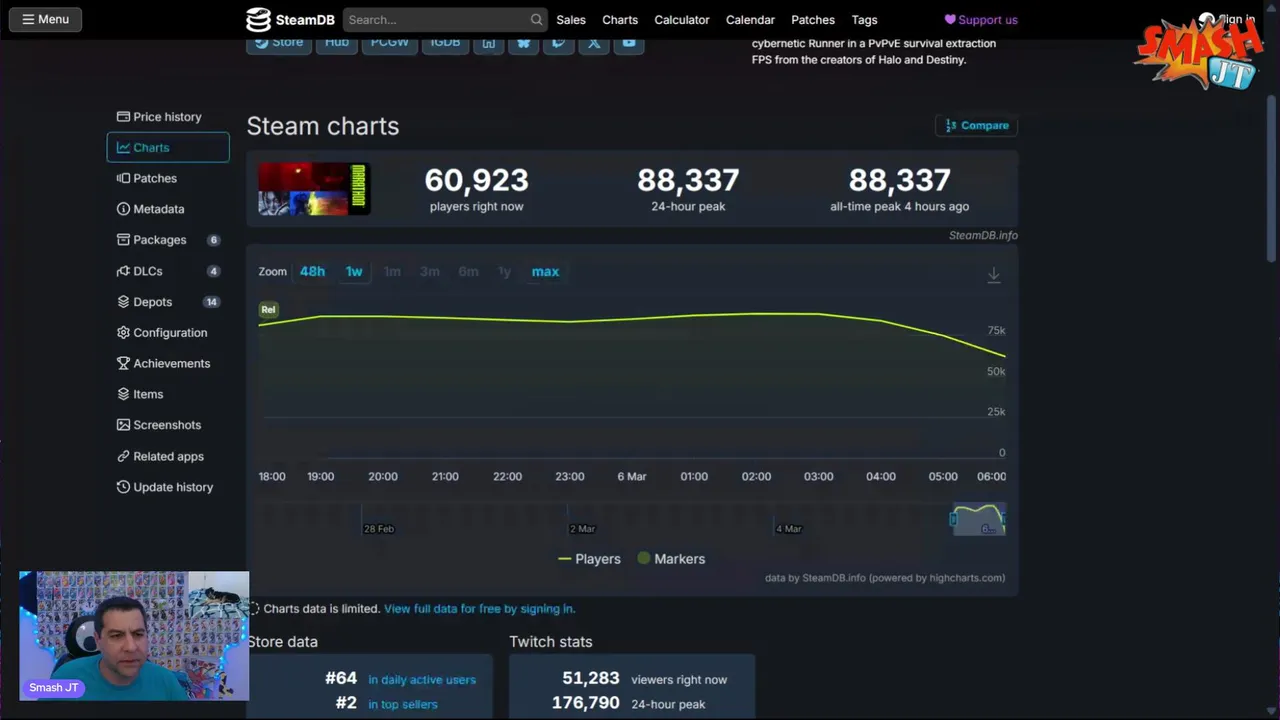1280x720 pixels.
Task: Select Packages in the sidebar
Action: click(x=168, y=240)
